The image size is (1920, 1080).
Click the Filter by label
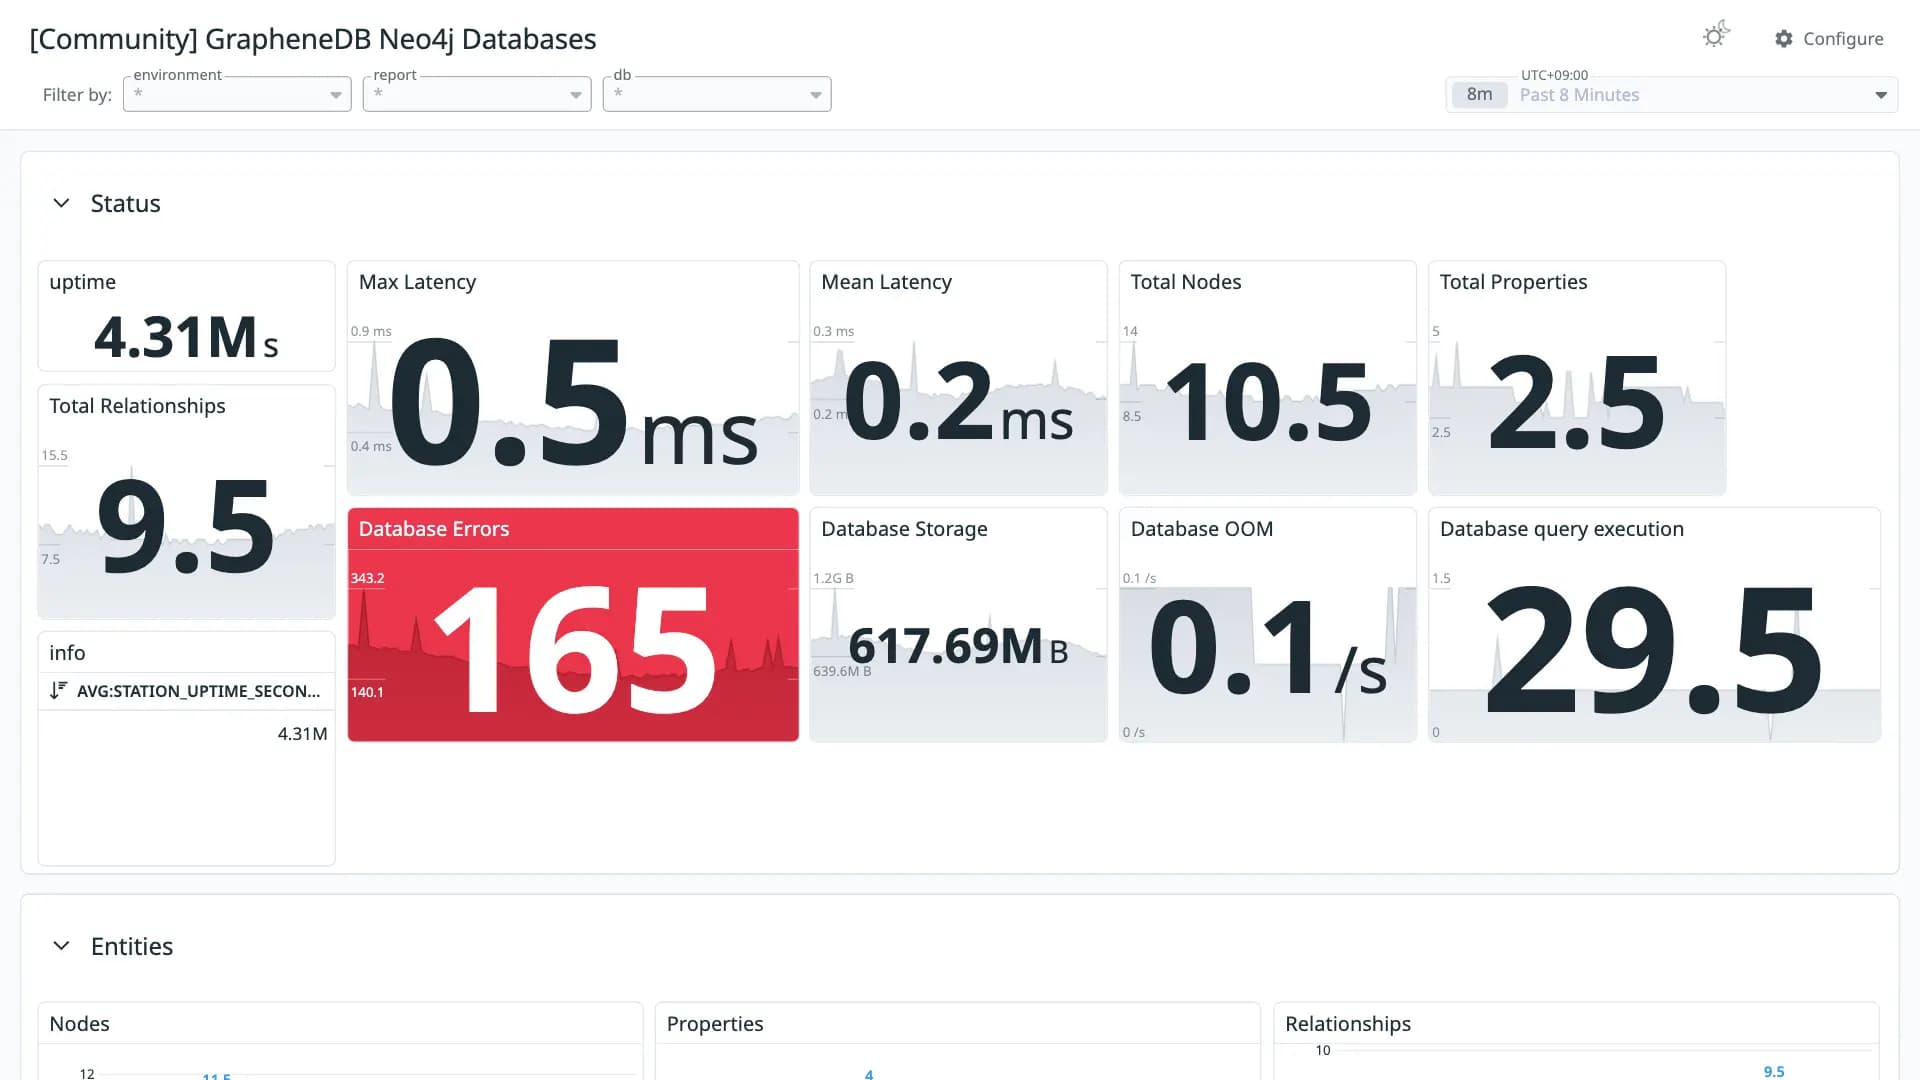tap(77, 95)
